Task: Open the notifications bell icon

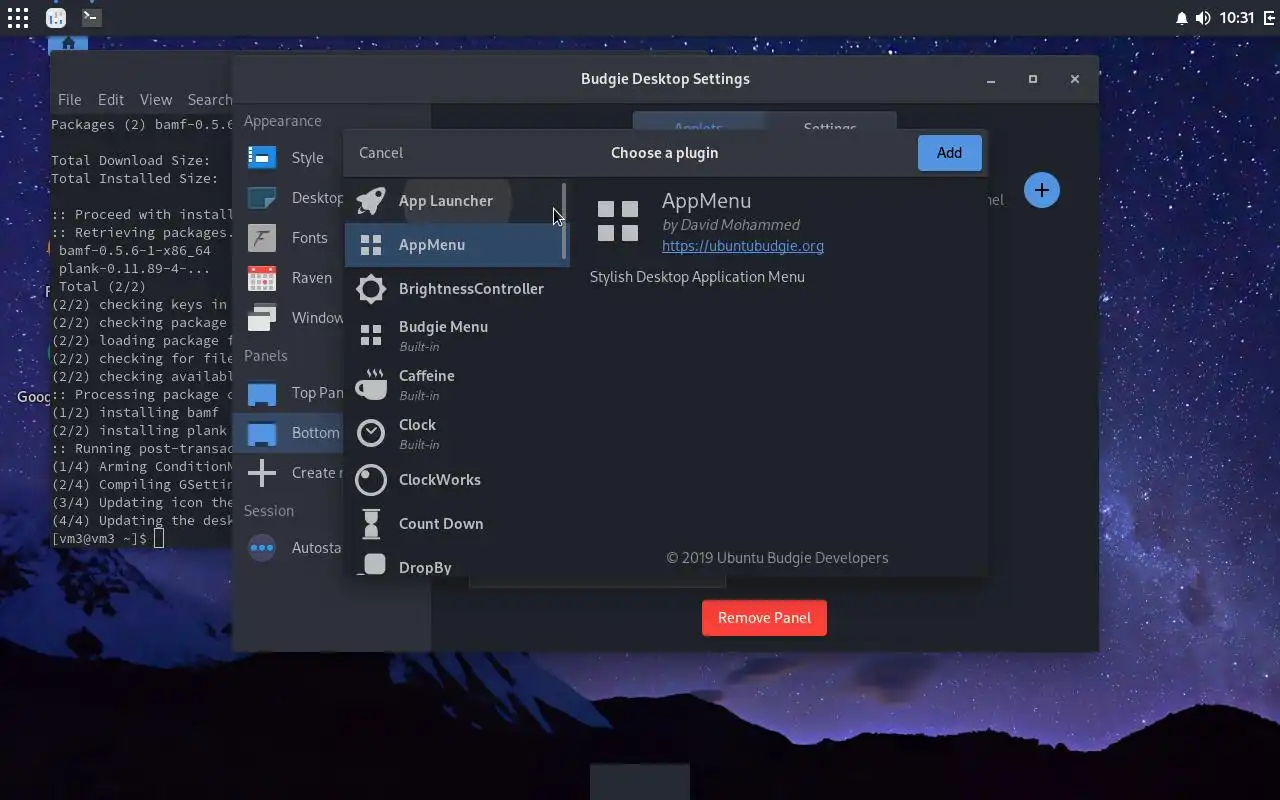Action: tap(1182, 18)
